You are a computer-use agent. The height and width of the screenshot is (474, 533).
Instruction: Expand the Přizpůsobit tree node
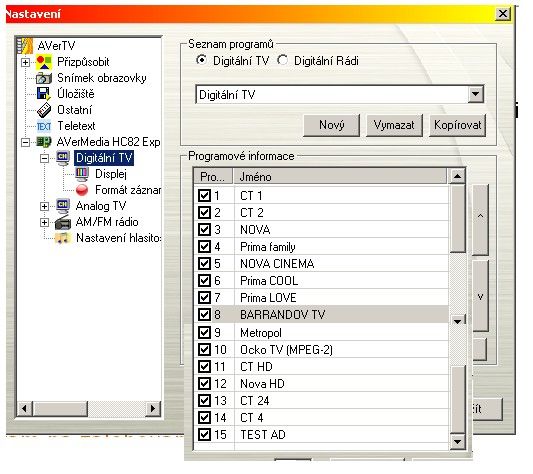tap(25, 63)
